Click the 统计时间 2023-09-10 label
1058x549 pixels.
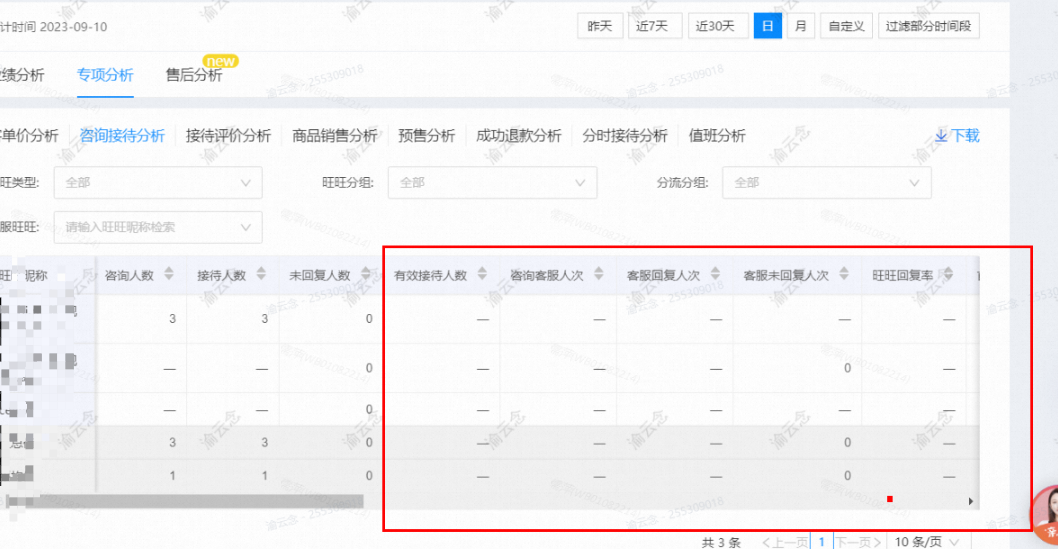(x=53, y=27)
